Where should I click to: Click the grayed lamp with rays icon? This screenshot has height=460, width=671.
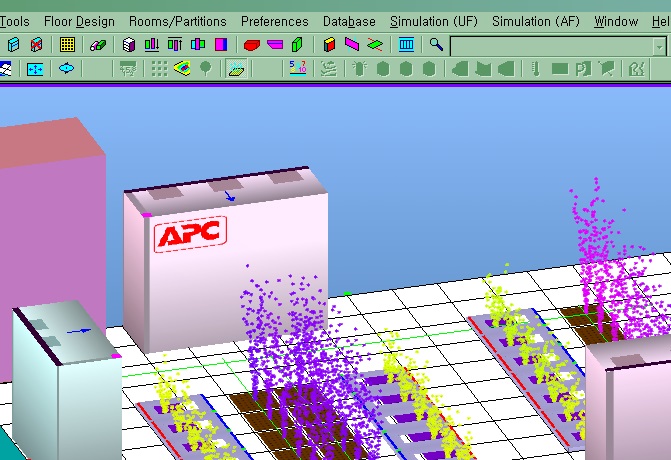tap(360, 68)
